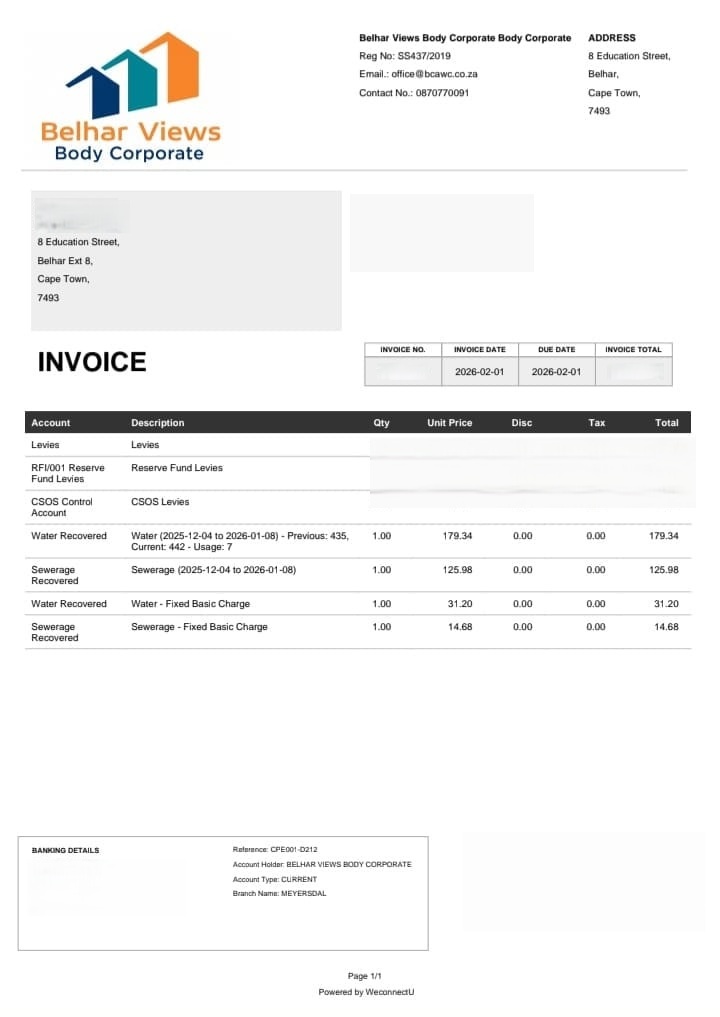This screenshot has width=720, height=1017.
Task: Click the office@bcawc.co.za email address
Action: pos(435,74)
